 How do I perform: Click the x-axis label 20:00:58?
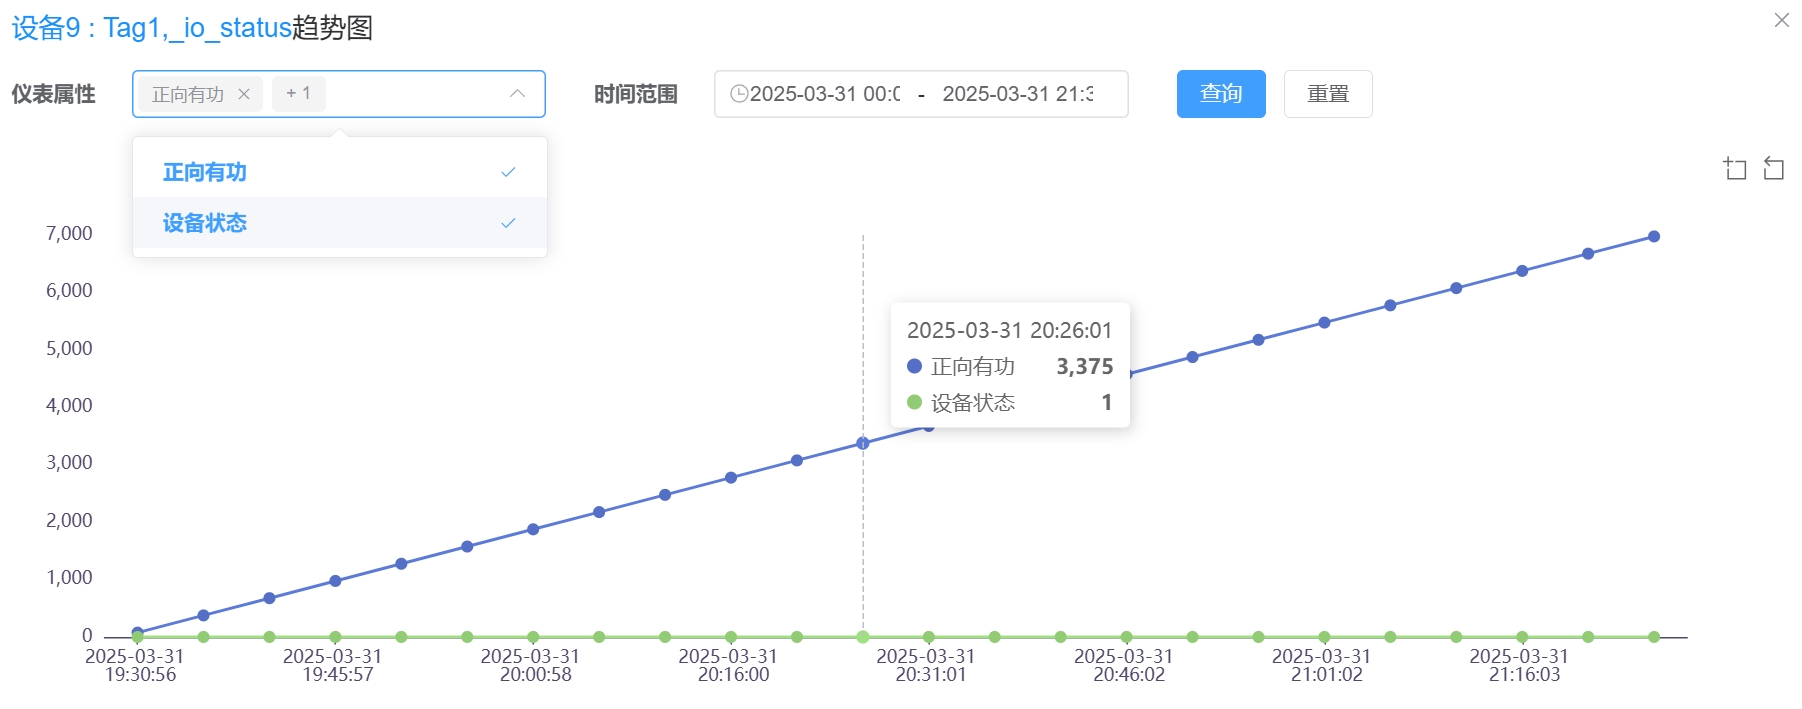click(536, 675)
